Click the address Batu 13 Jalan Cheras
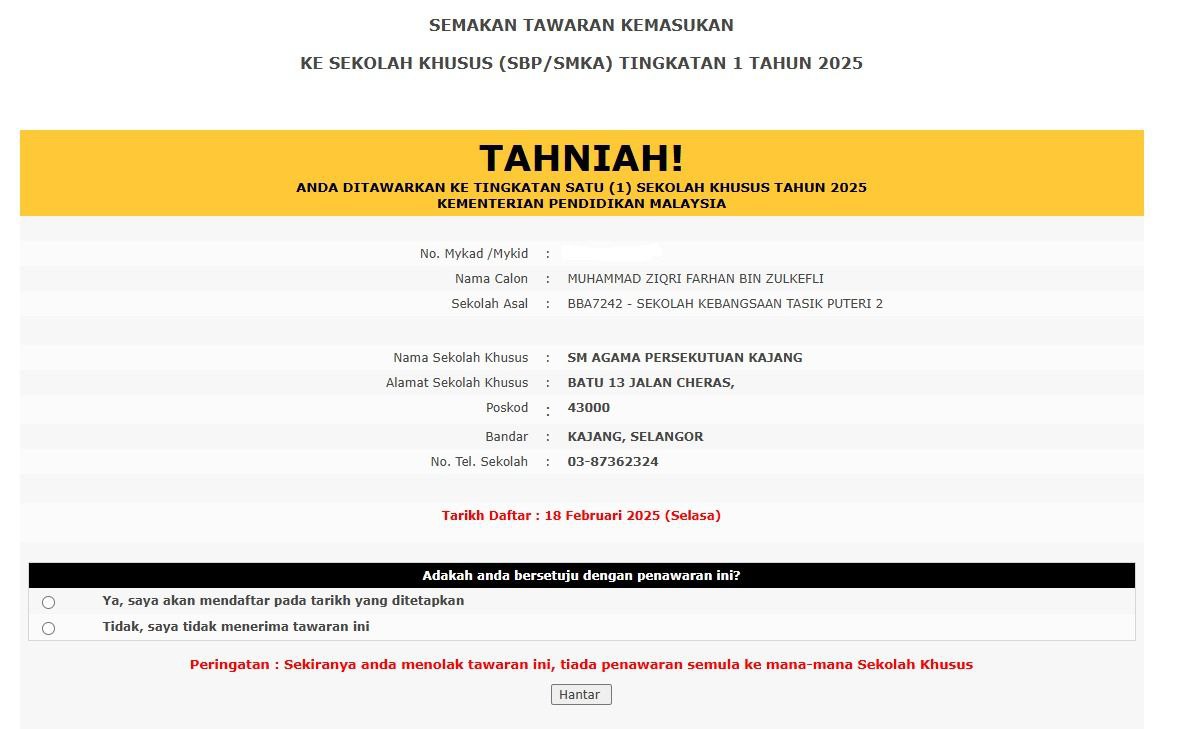The width and height of the screenshot is (1177, 729). tap(651, 383)
